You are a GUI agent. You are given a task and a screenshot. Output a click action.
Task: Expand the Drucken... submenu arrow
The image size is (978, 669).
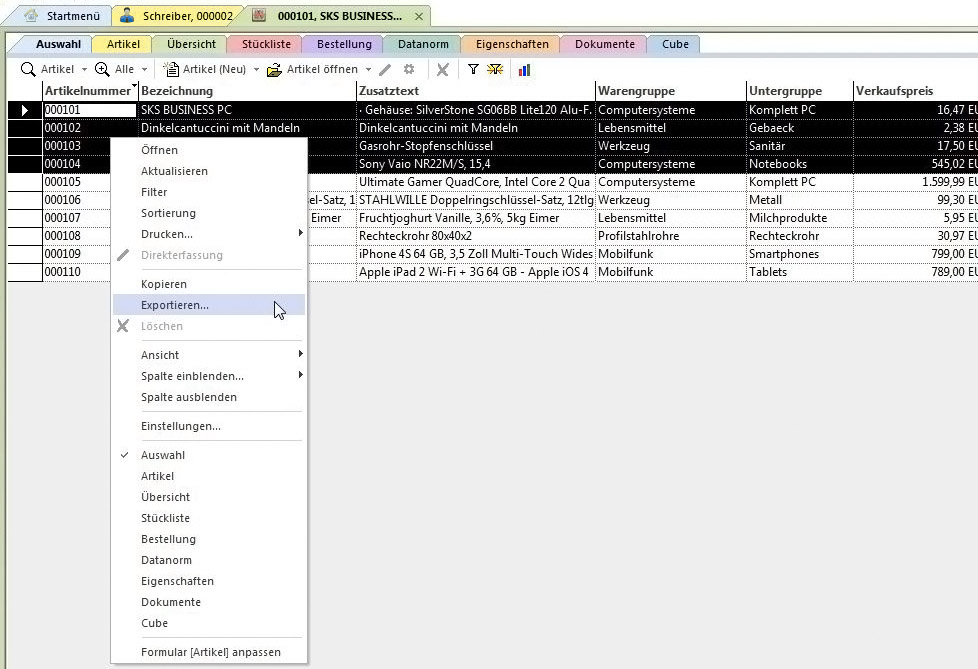(301, 233)
